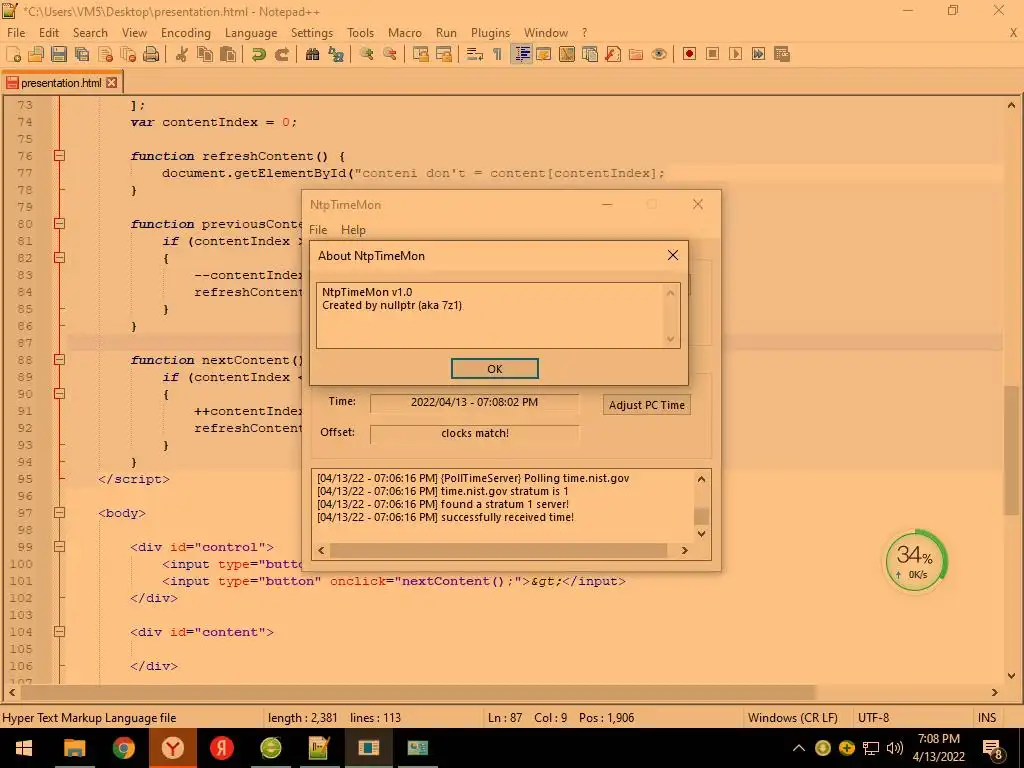Click the Adjust PC Time button
The height and width of the screenshot is (768, 1024).
click(647, 405)
